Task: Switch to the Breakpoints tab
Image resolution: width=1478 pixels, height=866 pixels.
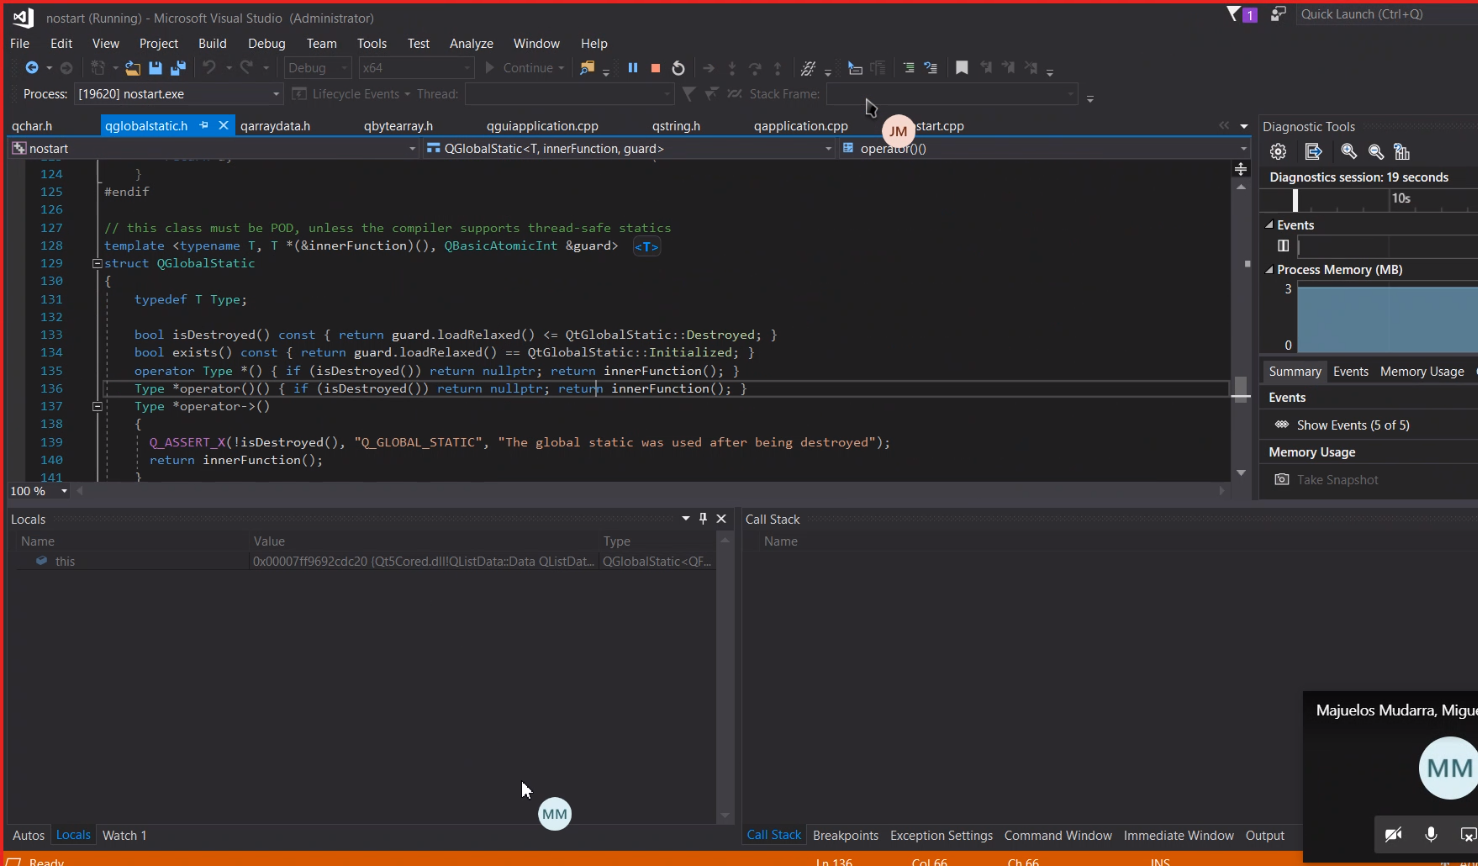Action: click(845, 835)
